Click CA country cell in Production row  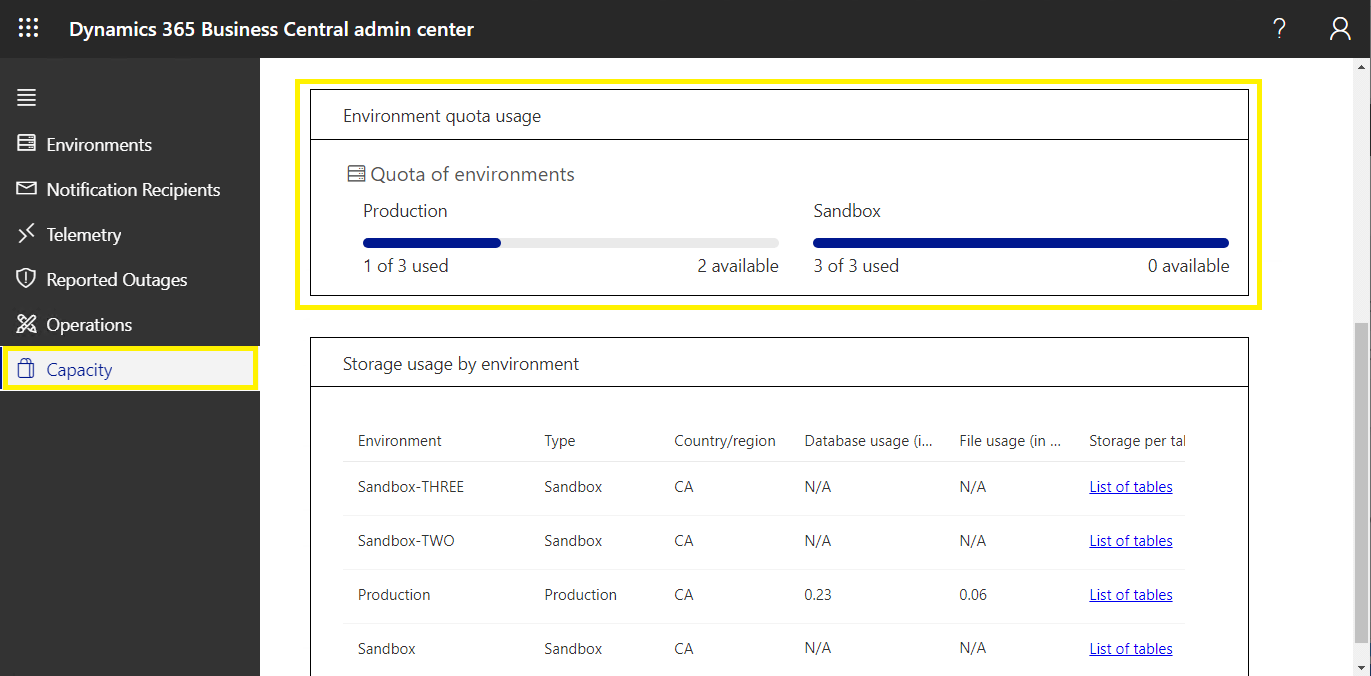coord(684,595)
